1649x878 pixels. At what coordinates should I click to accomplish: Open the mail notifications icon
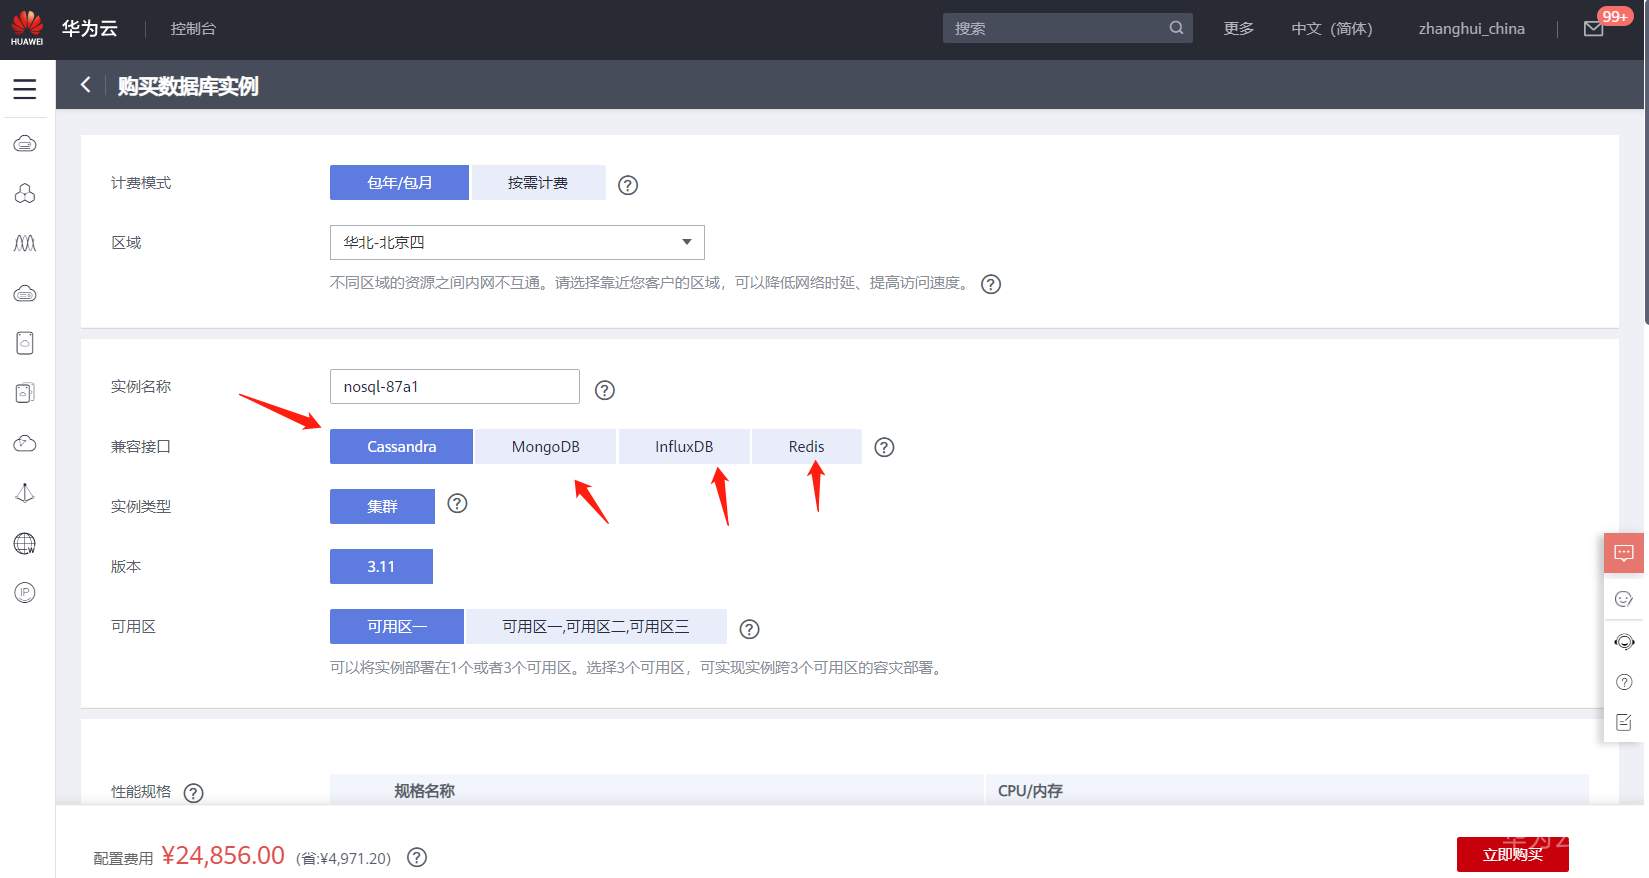(1594, 29)
